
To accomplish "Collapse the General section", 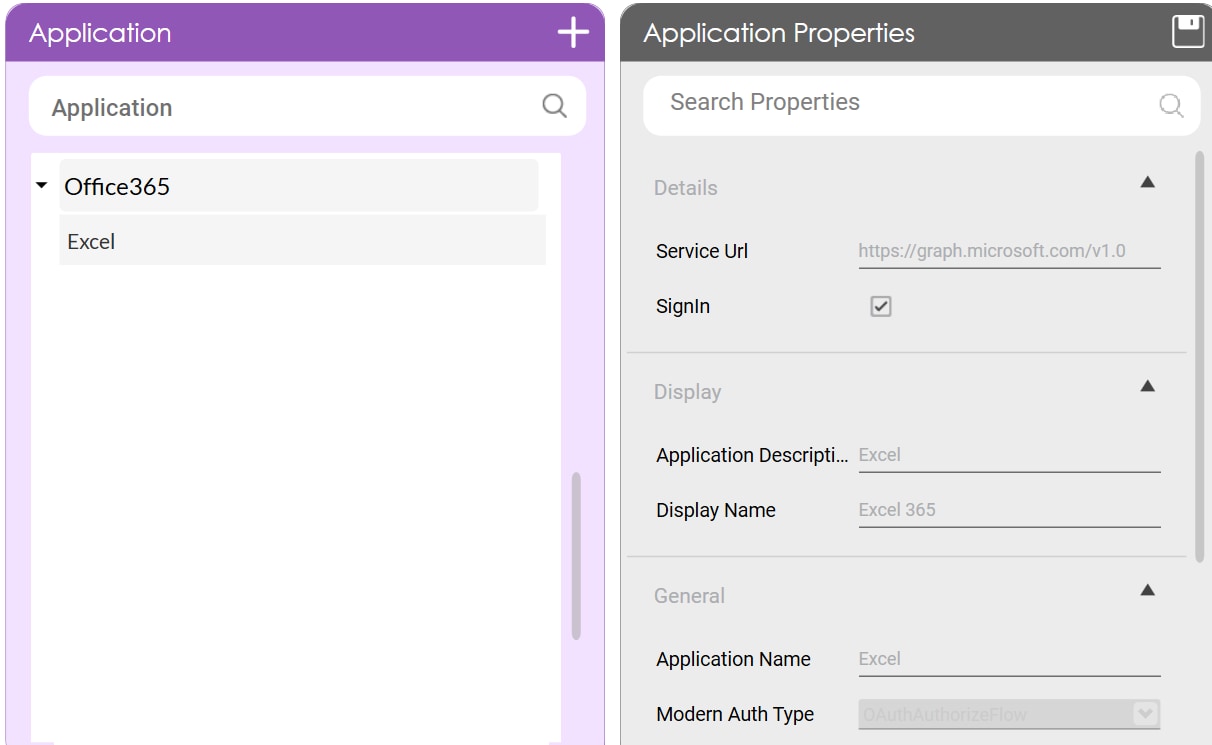I will click(x=1148, y=590).
